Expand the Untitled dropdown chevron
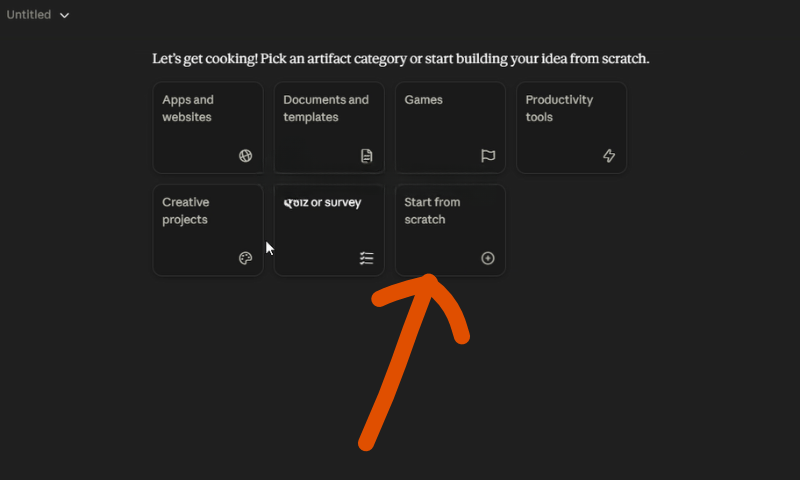The width and height of the screenshot is (800, 480). coord(64,15)
